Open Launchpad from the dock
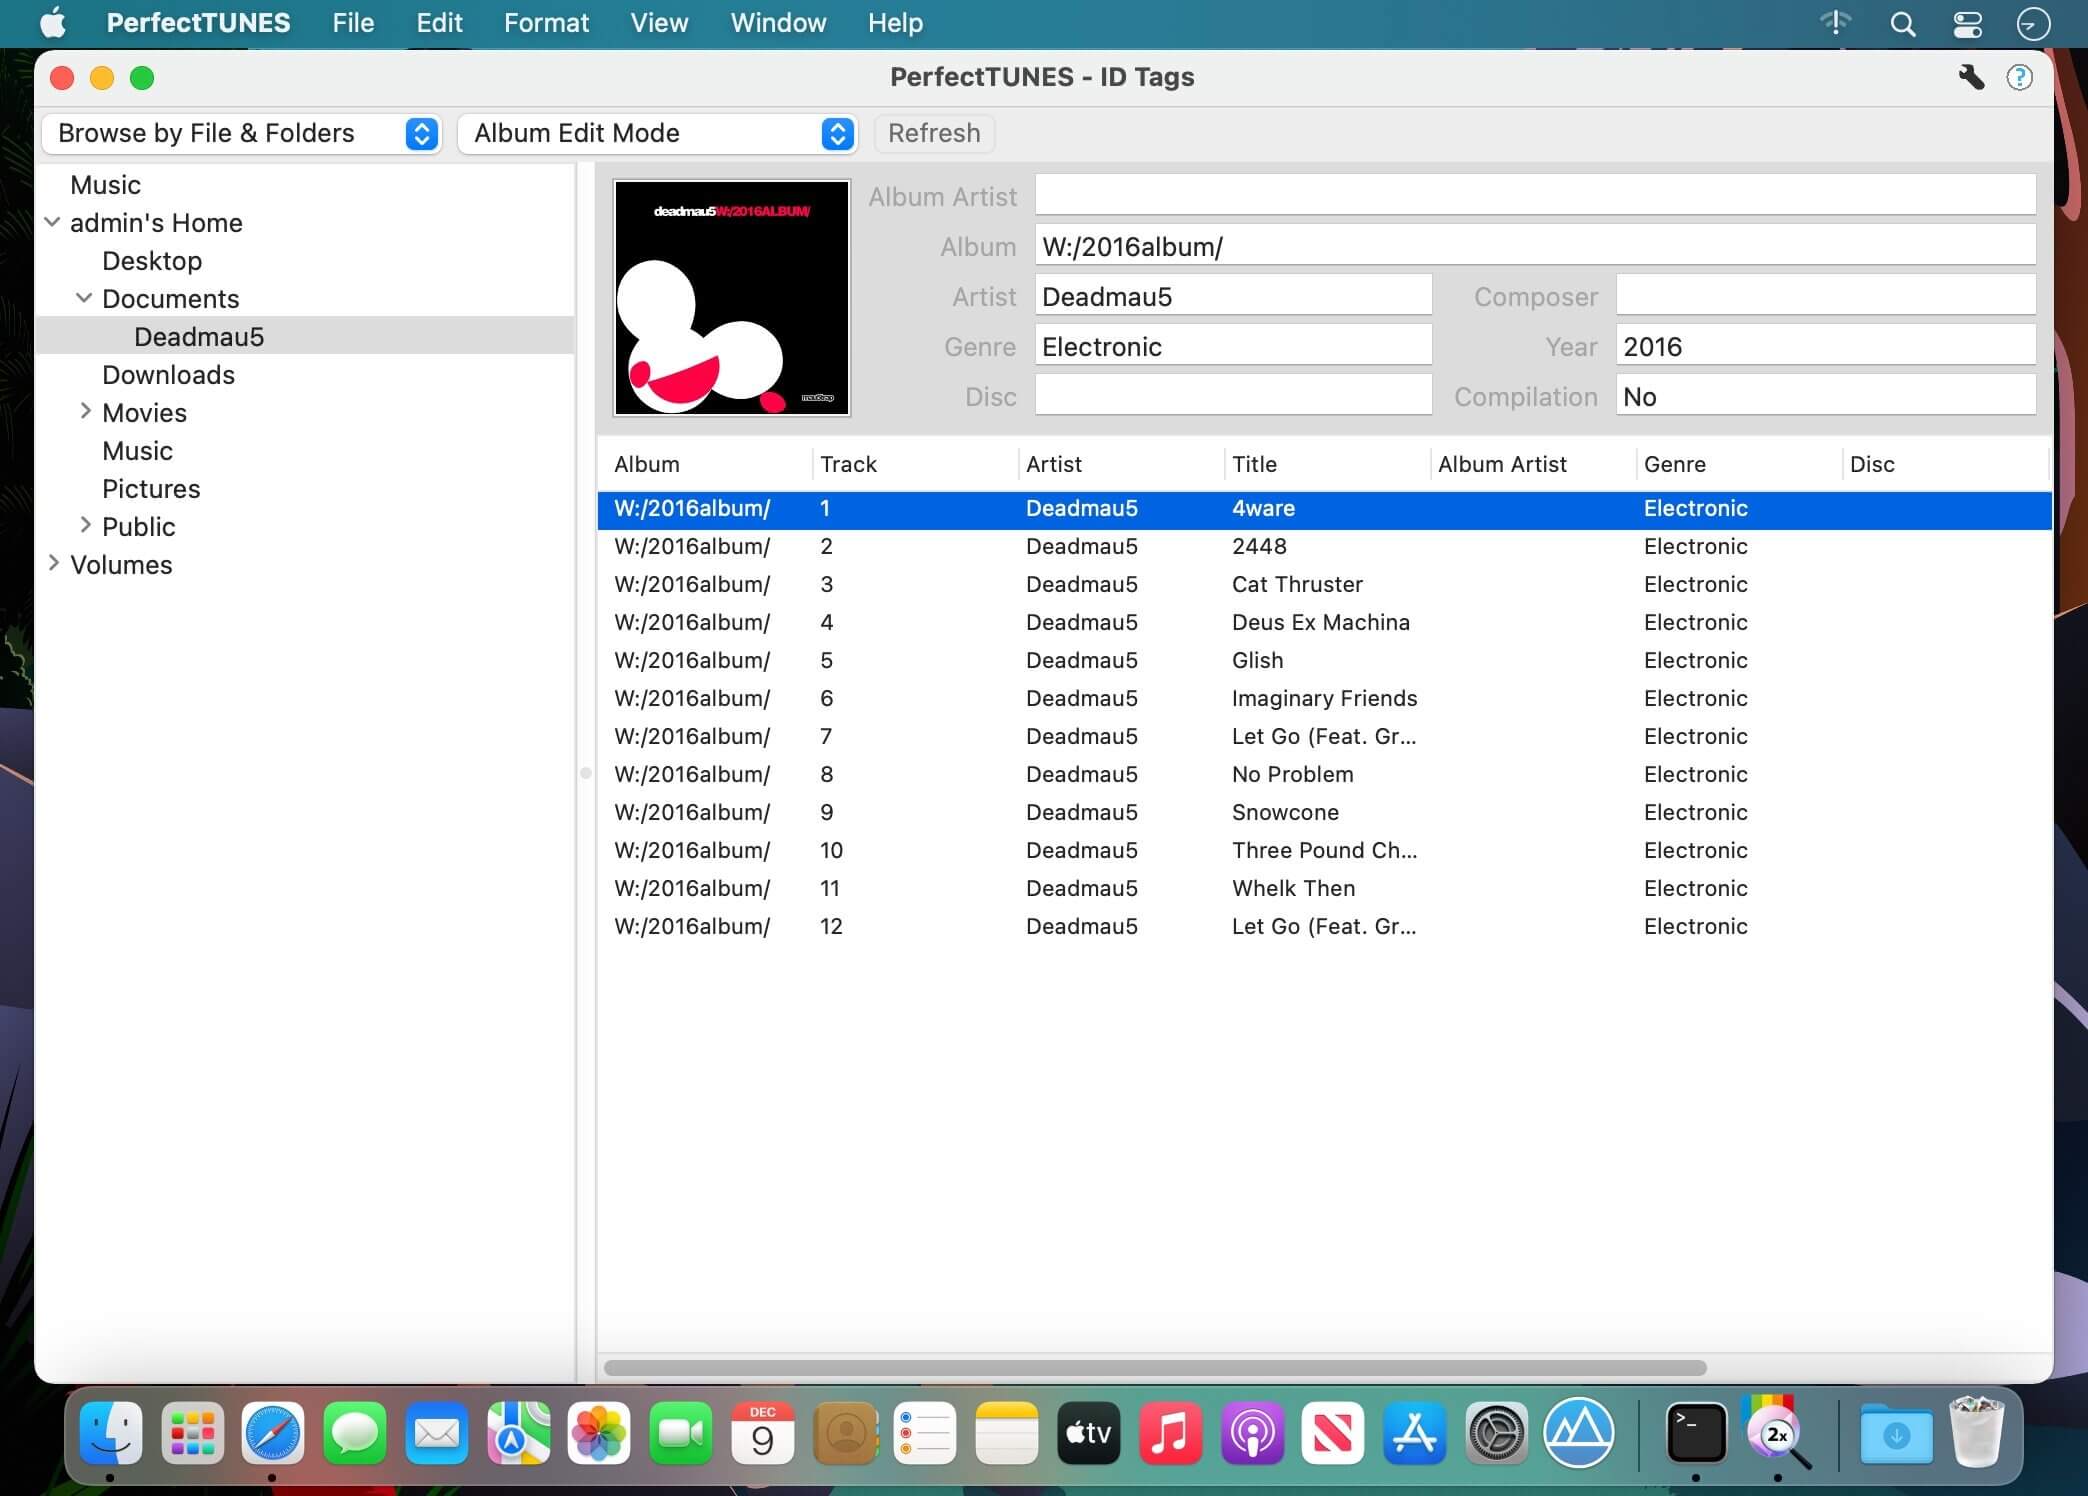2088x1496 pixels. pyautogui.click(x=192, y=1433)
